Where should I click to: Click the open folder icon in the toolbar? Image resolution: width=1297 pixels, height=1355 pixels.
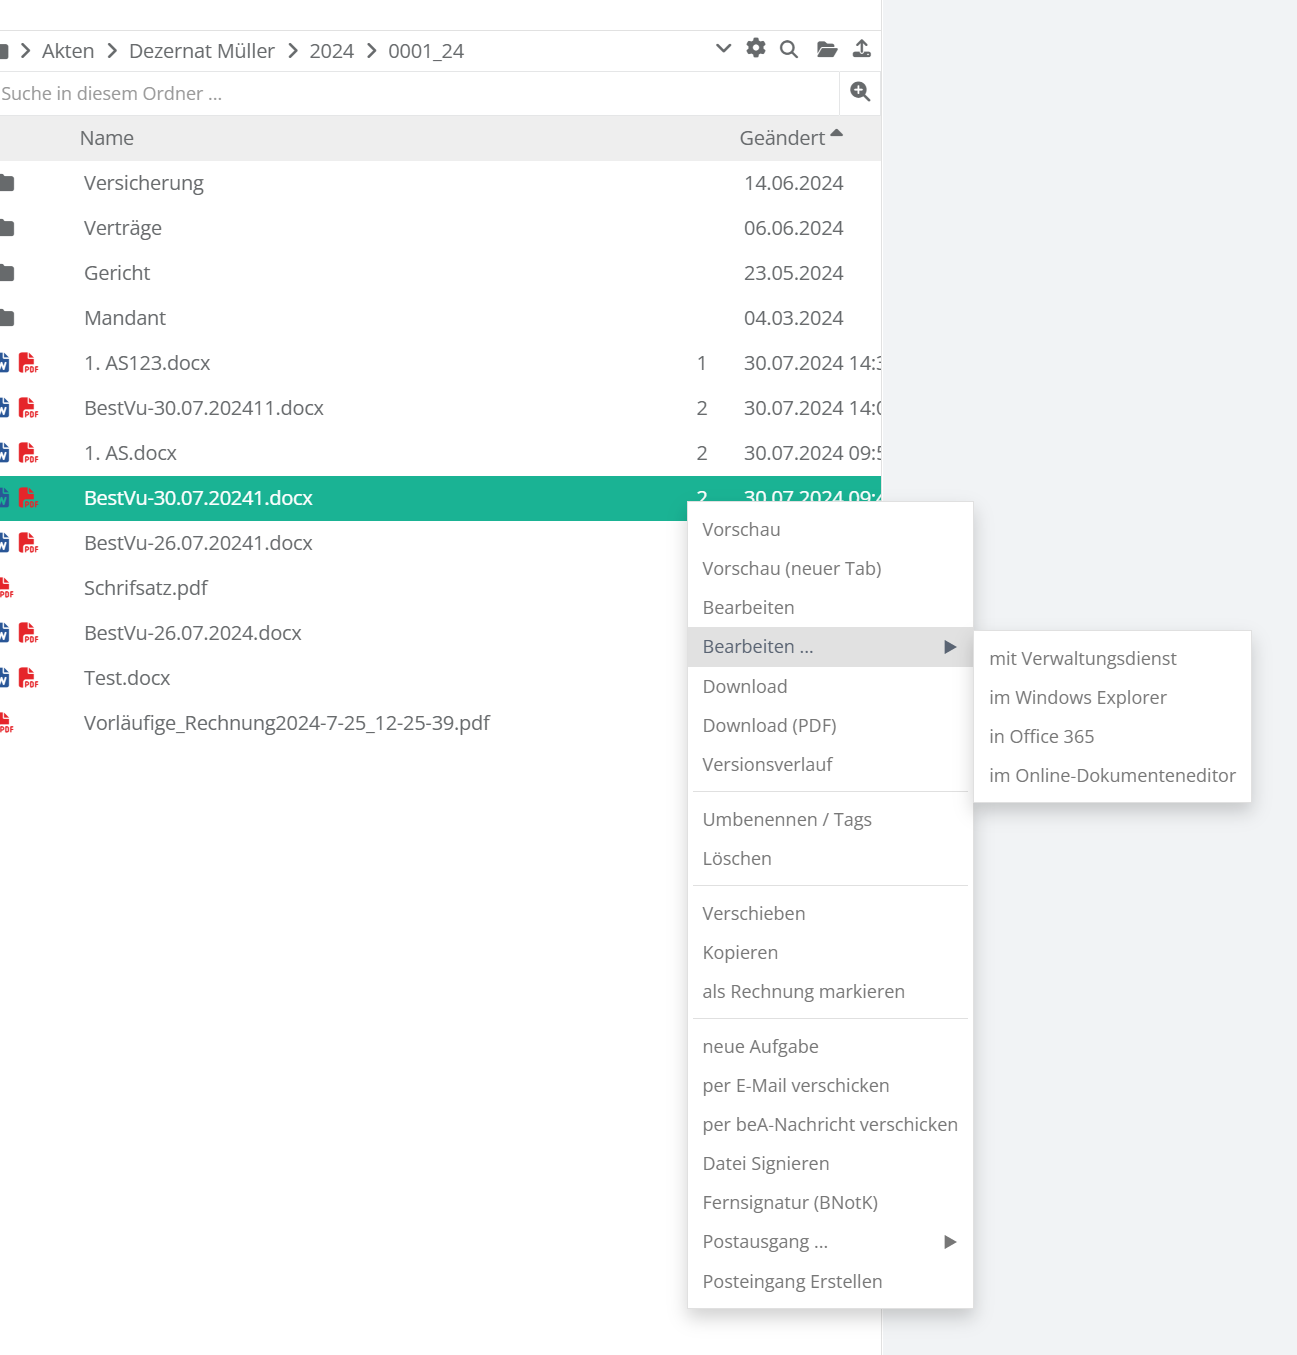click(827, 49)
